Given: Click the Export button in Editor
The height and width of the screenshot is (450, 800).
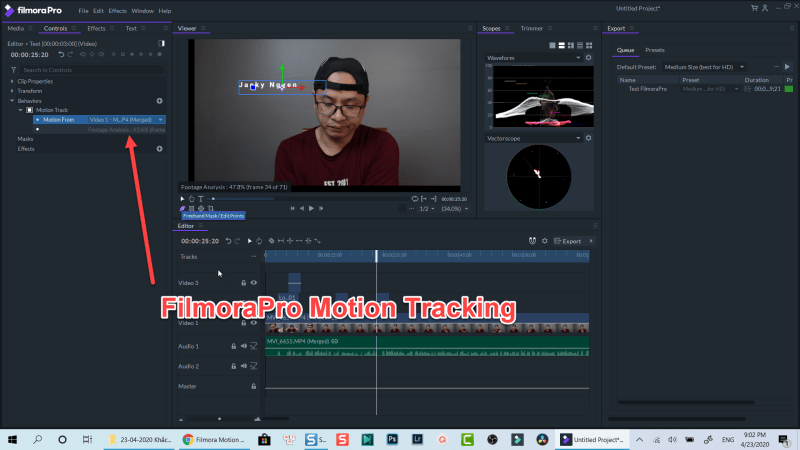Looking at the screenshot, I should coord(571,241).
